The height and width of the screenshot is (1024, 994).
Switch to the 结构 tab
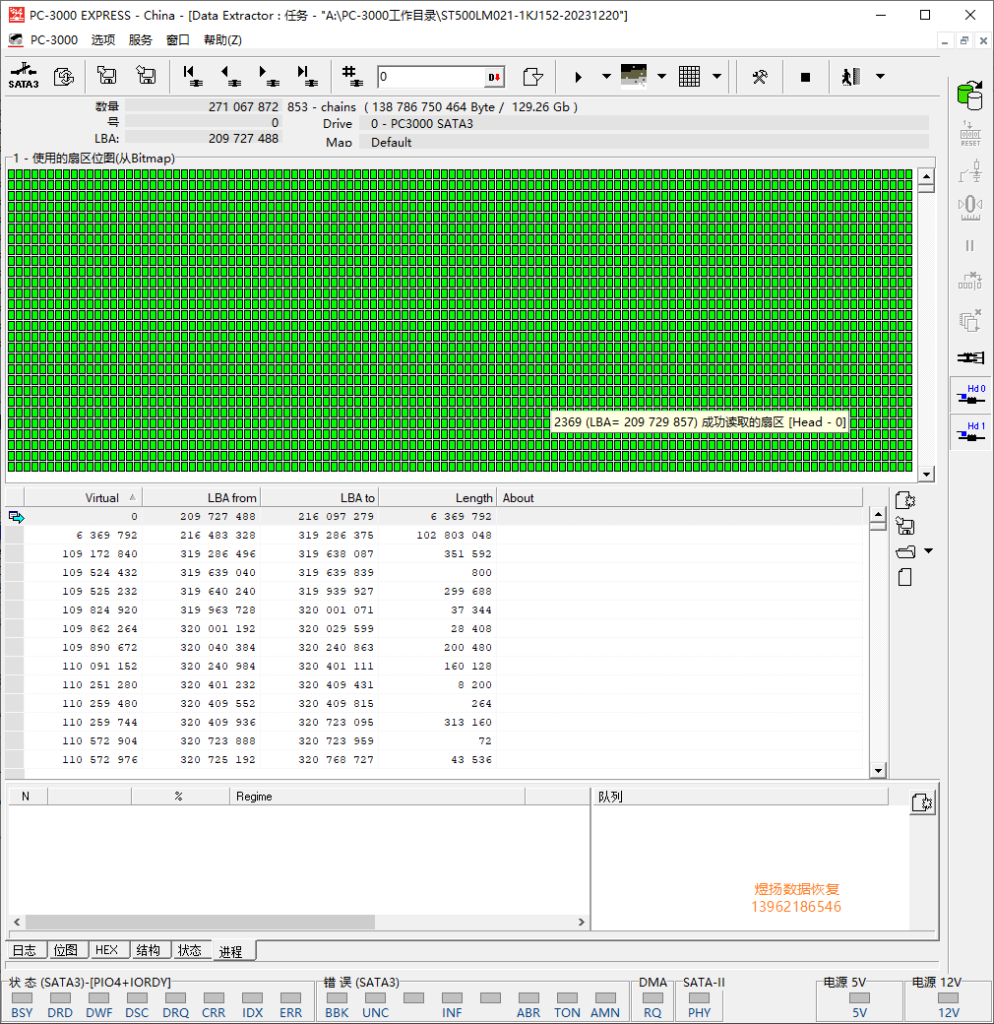click(149, 950)
